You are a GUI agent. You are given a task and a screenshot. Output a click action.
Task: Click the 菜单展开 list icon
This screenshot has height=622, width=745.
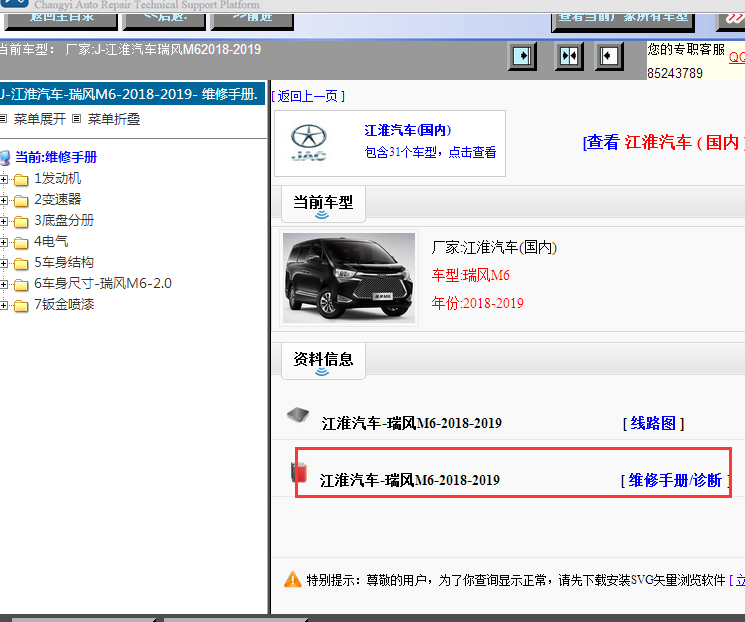pyautogui.click(x=4, y=119)
